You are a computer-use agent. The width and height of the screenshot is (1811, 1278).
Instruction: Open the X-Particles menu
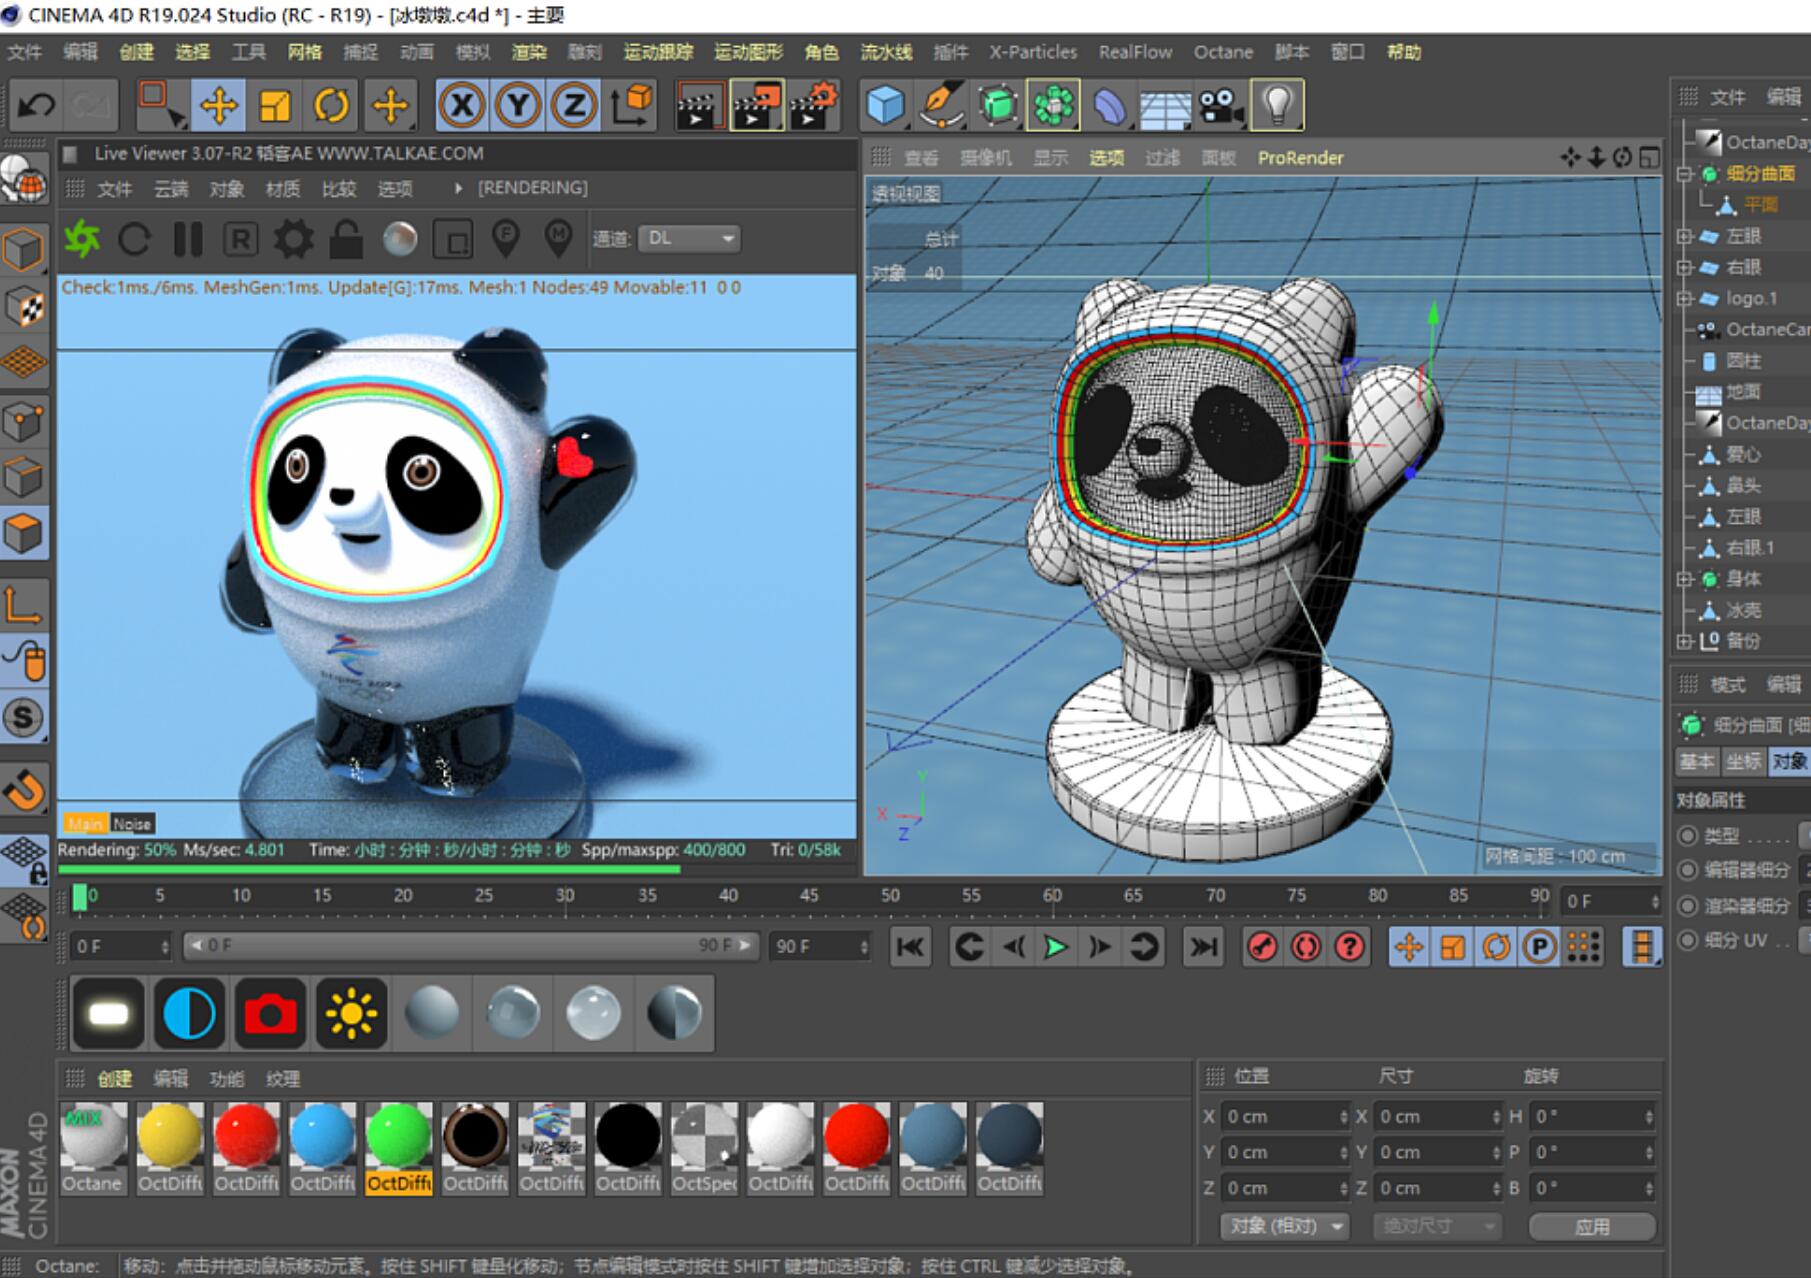[1033, 52]
